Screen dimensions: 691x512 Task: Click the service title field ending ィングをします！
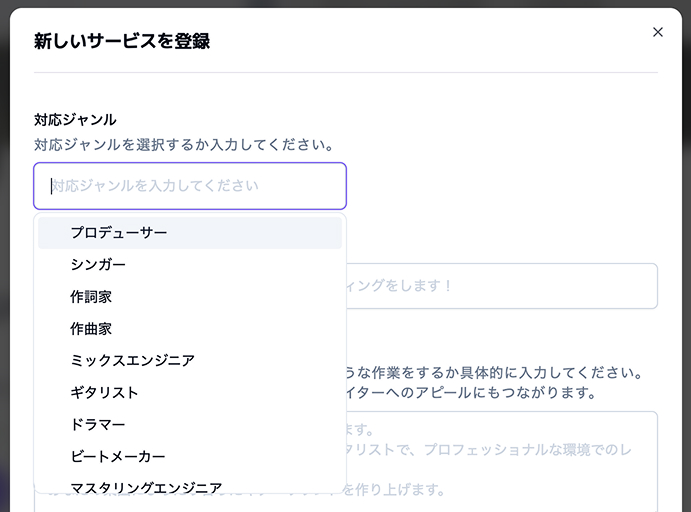pos(500,286)
